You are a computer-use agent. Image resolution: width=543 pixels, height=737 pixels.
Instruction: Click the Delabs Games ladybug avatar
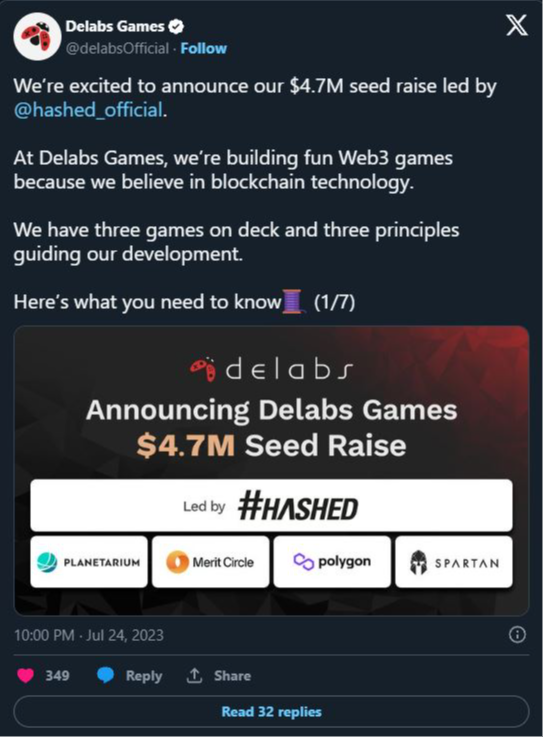tap(37, 37)
